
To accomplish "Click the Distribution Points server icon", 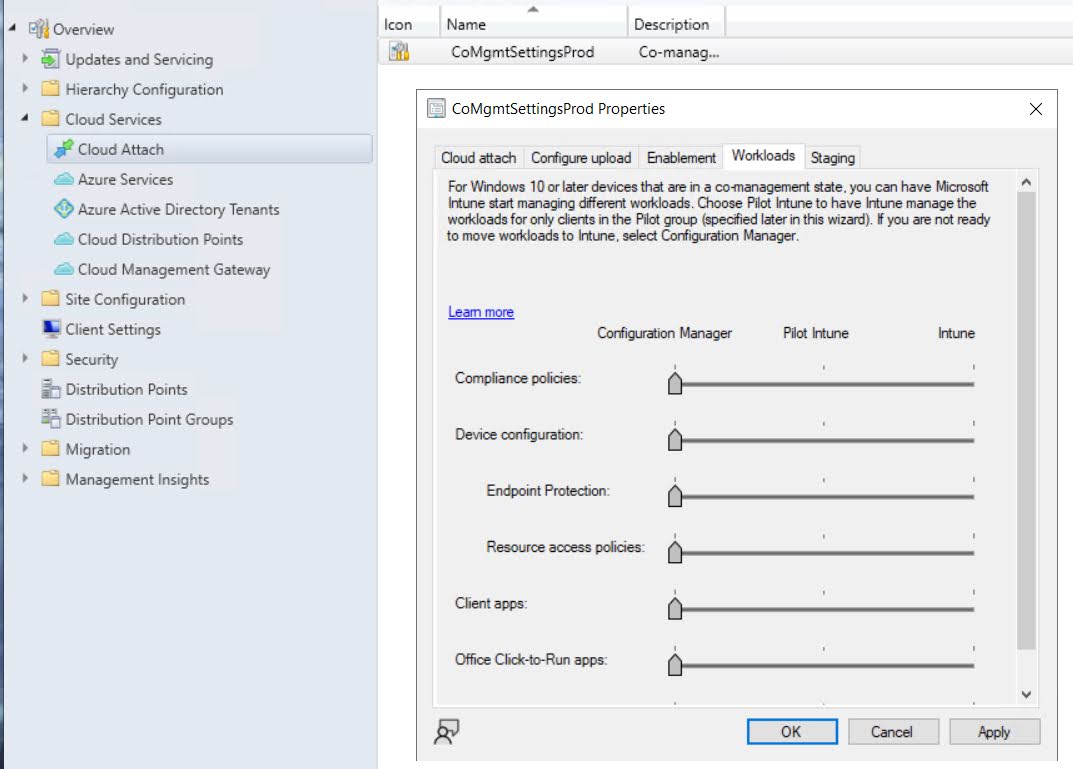I will [51, 389].
